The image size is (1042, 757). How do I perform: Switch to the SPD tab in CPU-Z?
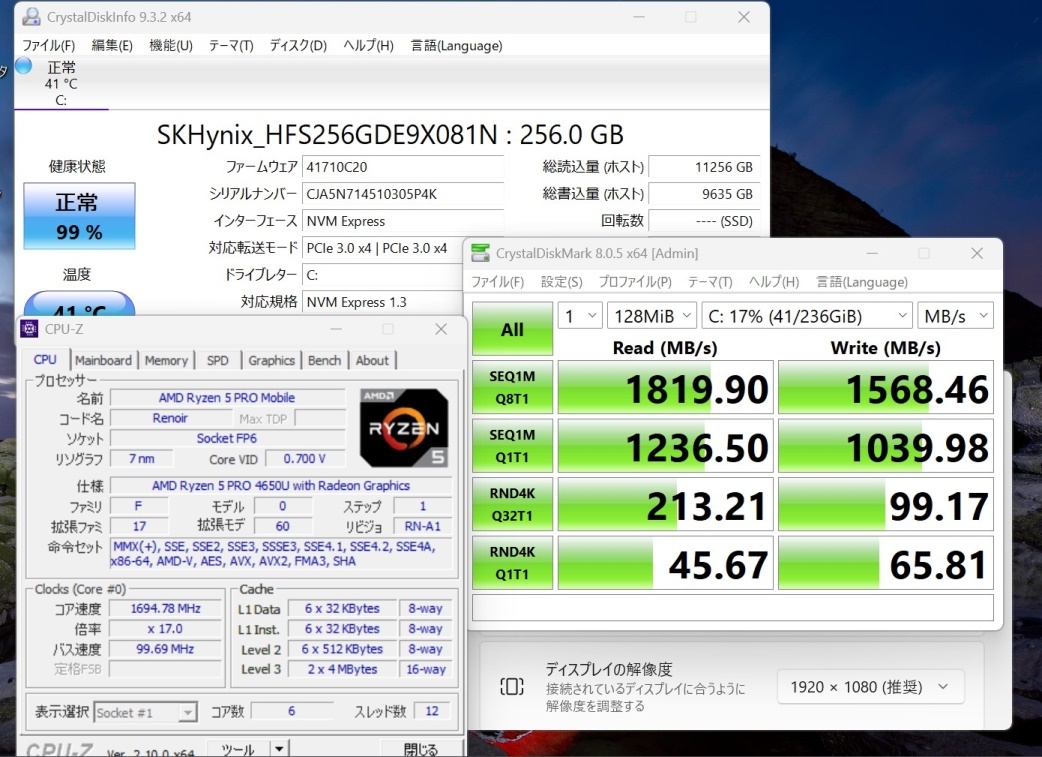[217, 360]
